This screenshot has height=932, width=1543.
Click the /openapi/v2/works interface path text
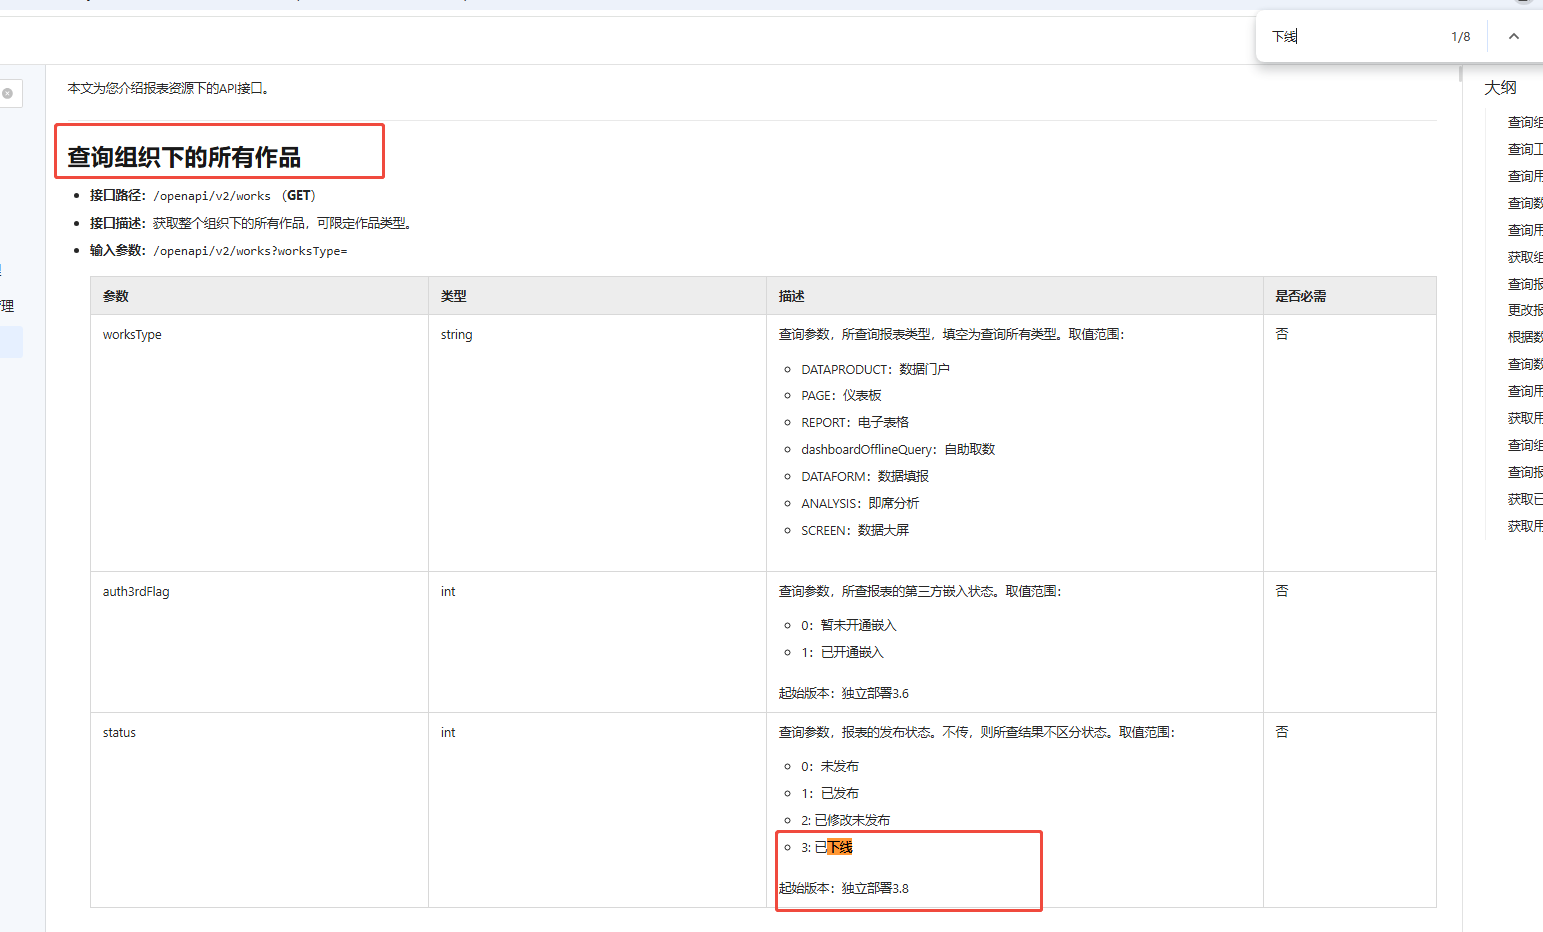(x=212, y=196)
